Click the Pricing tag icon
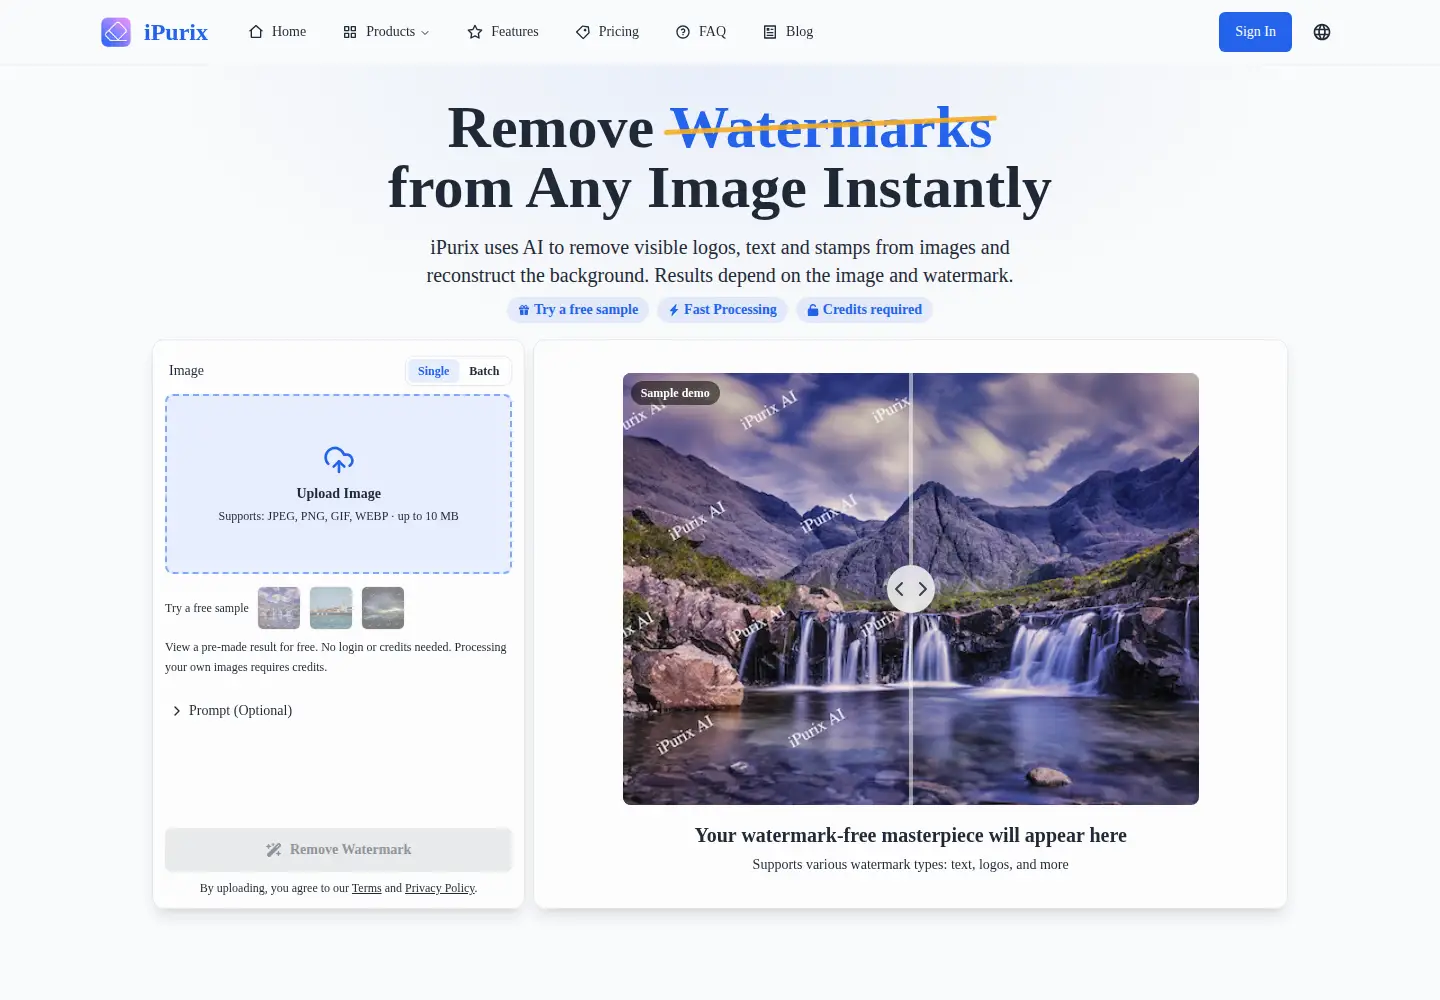The width and height of the screenshot is (1440, 1000). tap(583, 32)
